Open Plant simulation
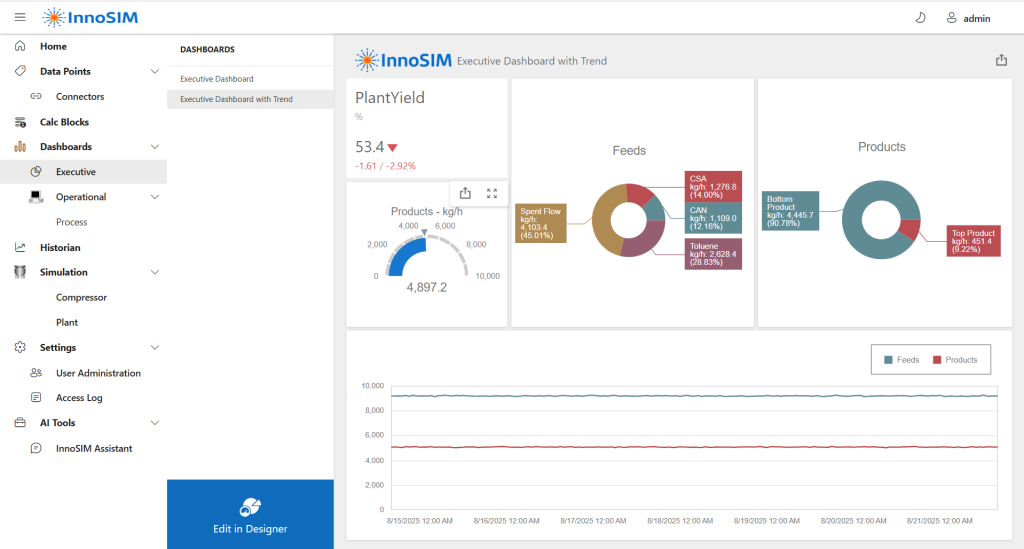Screen dimensions: 1024x549 (x=67, y=322)
